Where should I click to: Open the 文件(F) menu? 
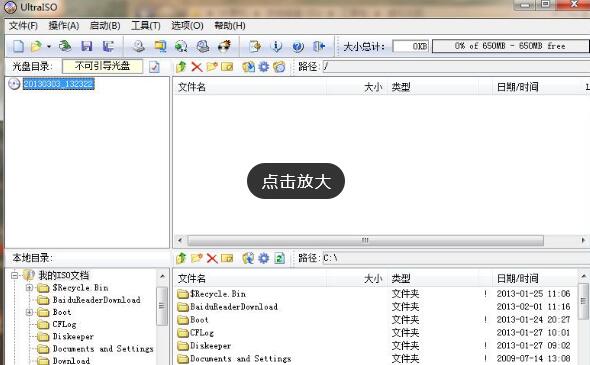click(23, 26)
